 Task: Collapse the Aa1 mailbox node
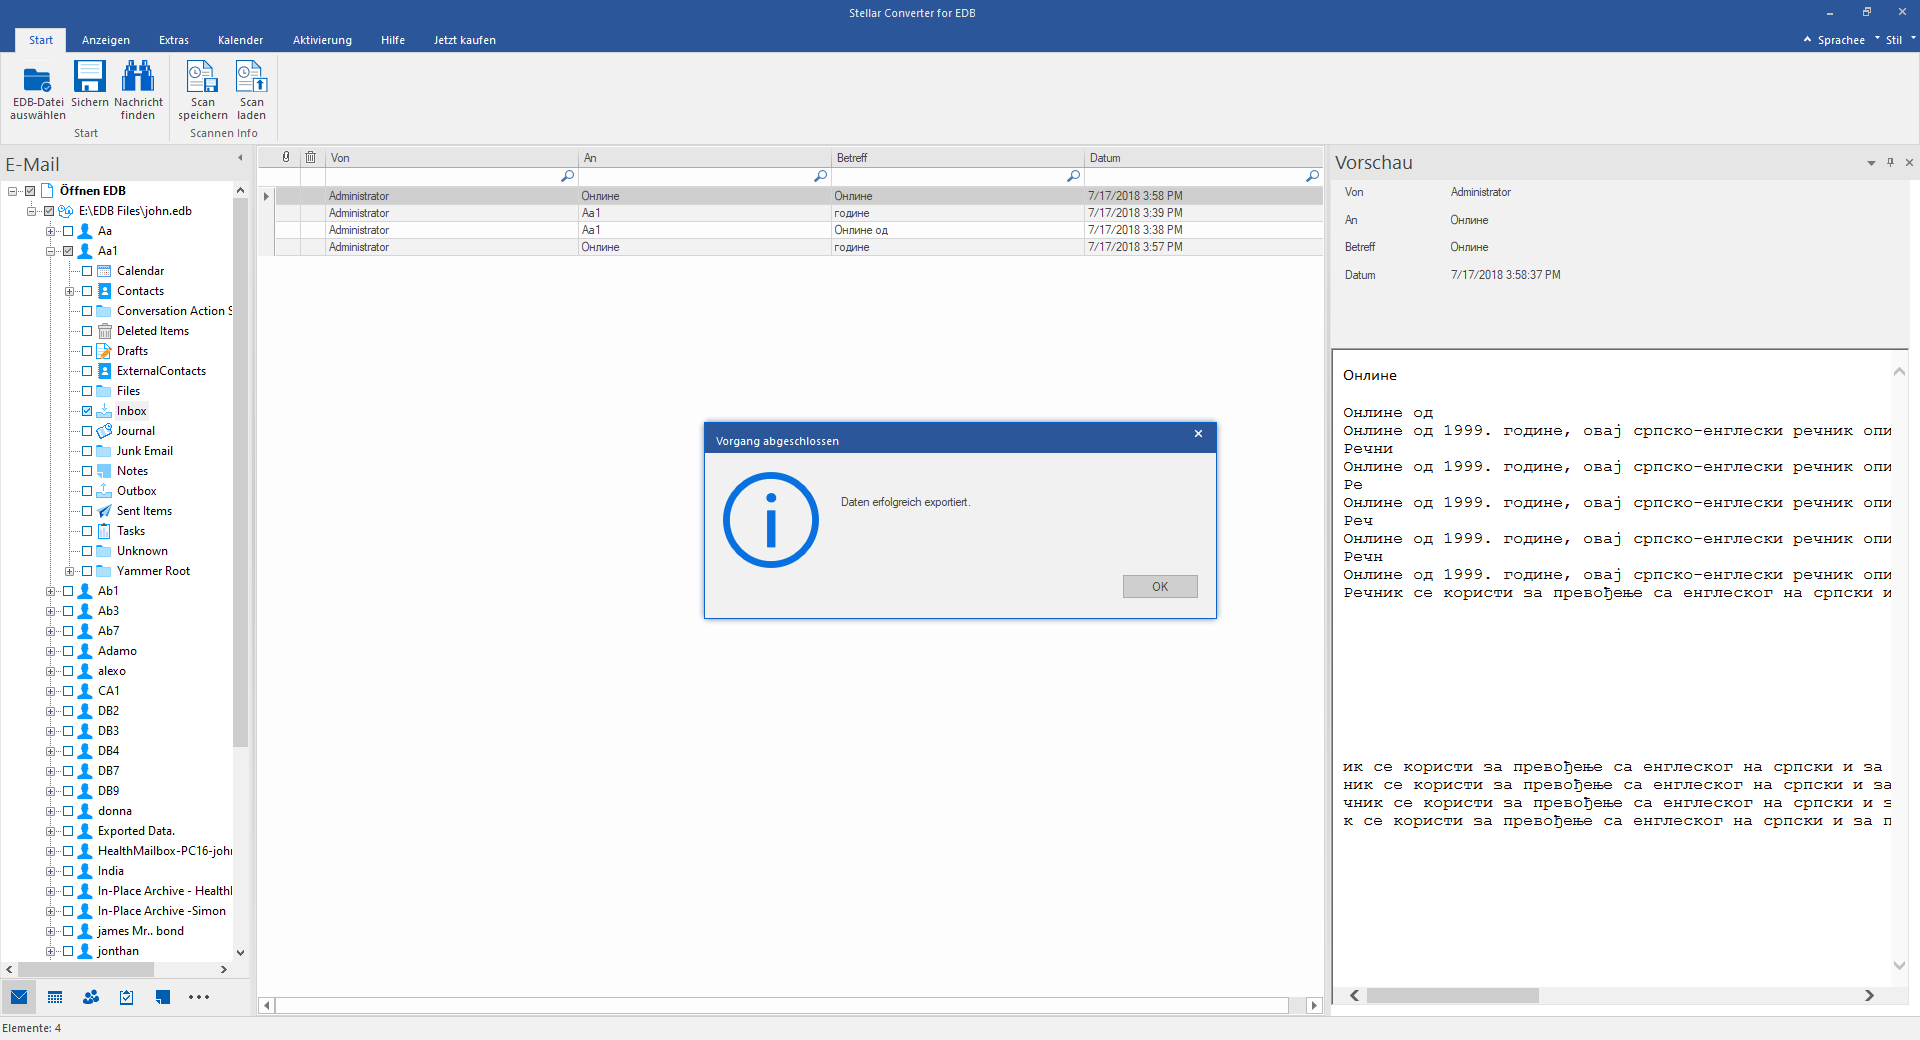(50, 251)
